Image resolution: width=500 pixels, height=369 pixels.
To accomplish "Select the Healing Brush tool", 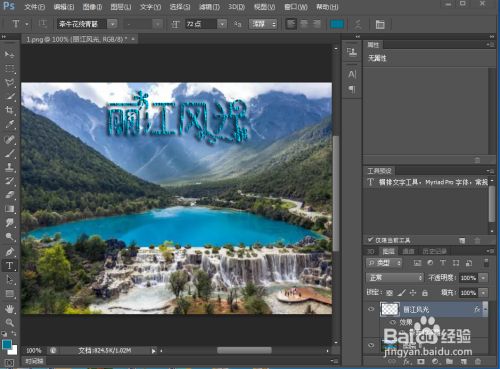I will coord(9,139).
